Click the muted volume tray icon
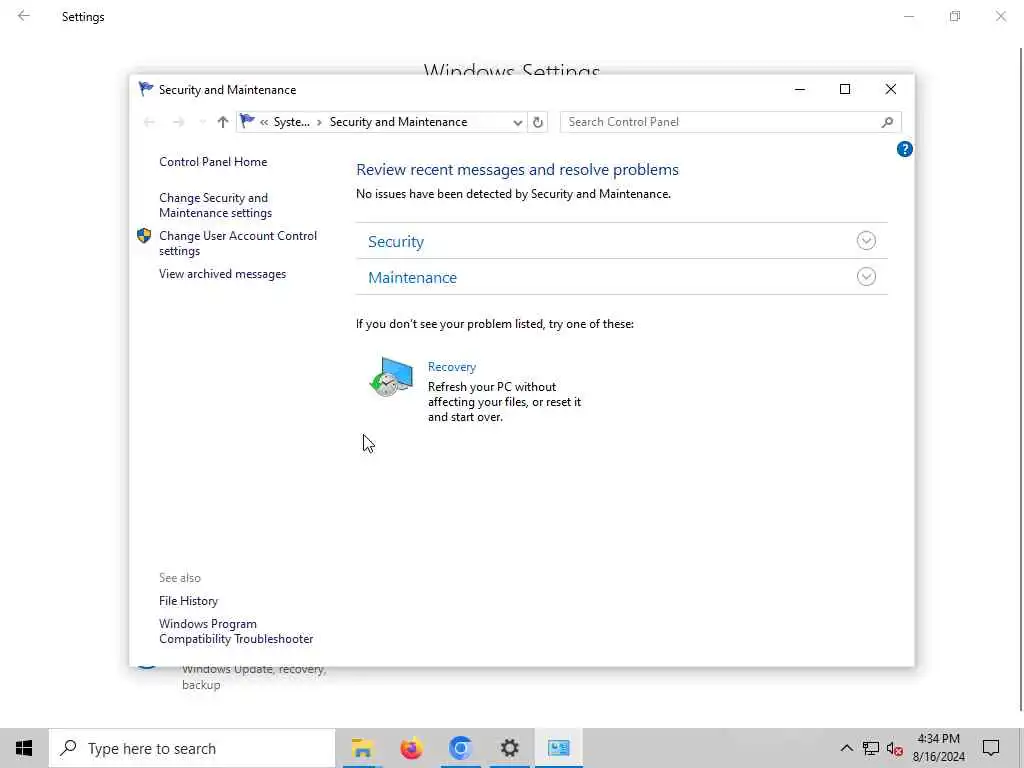This screenshot has height=768, width=1024. (x=895, y=749)
